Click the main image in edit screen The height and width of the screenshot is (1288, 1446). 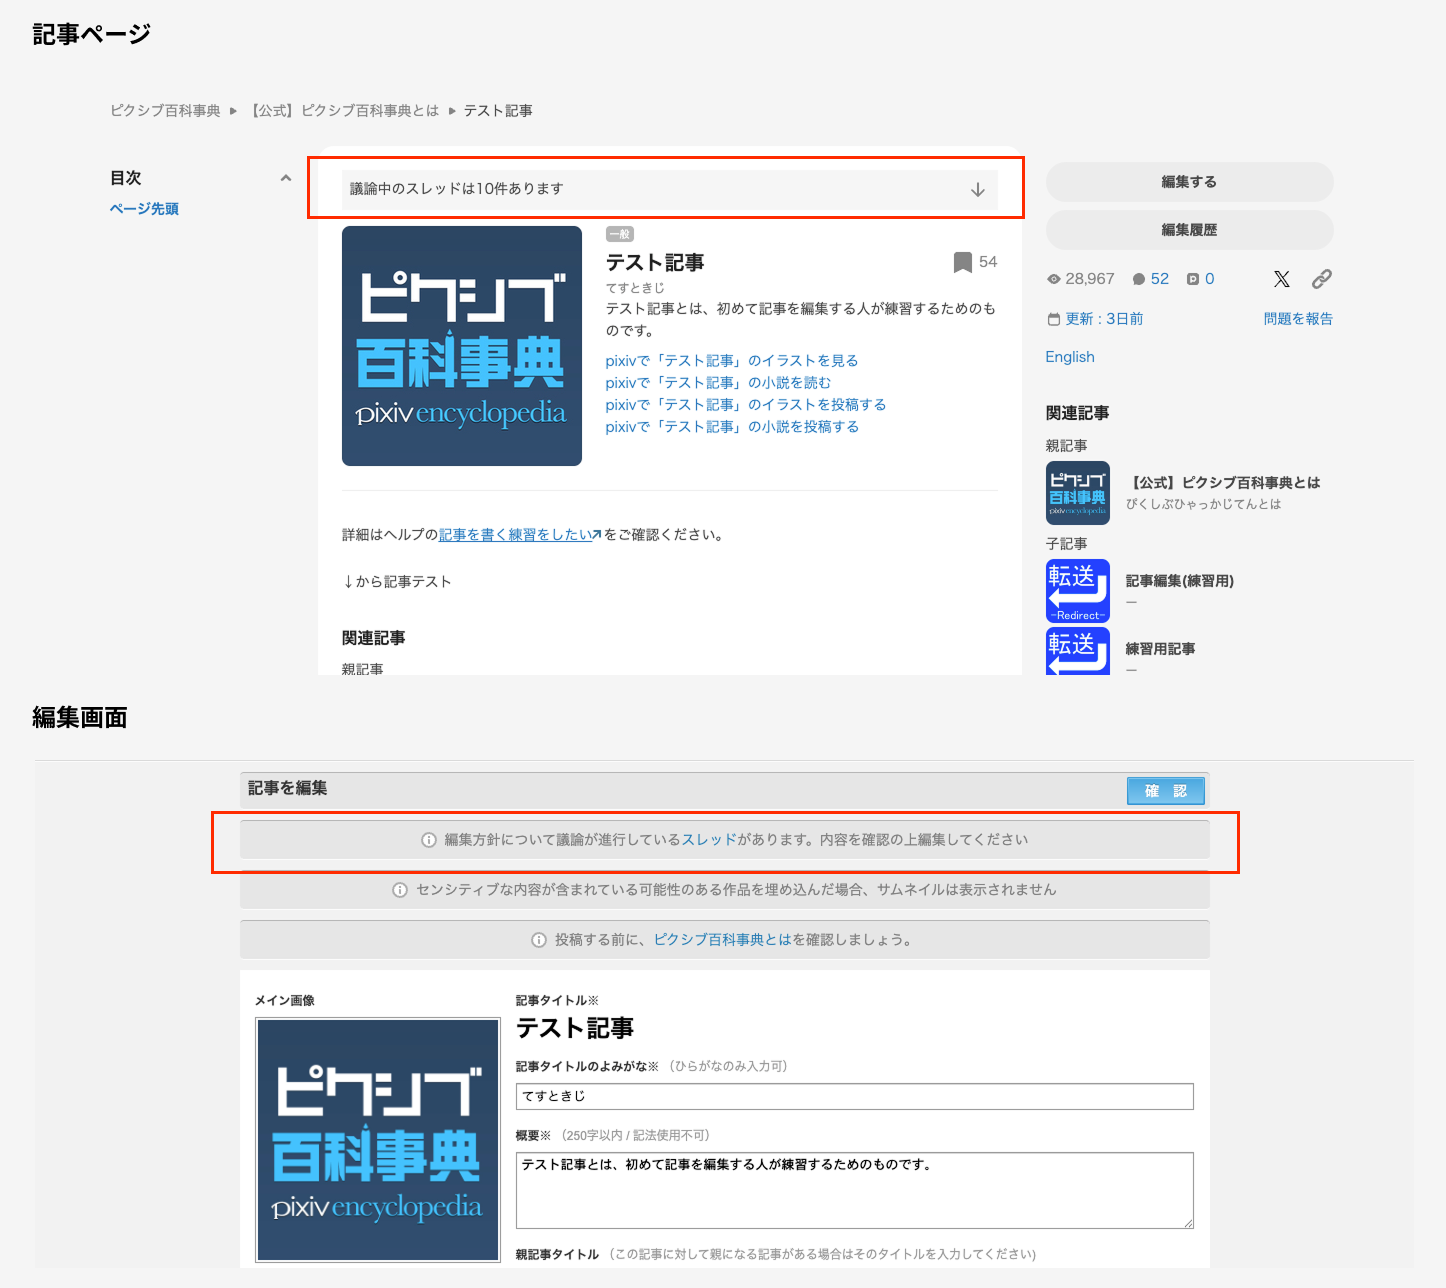click(x=378, y=1140)
